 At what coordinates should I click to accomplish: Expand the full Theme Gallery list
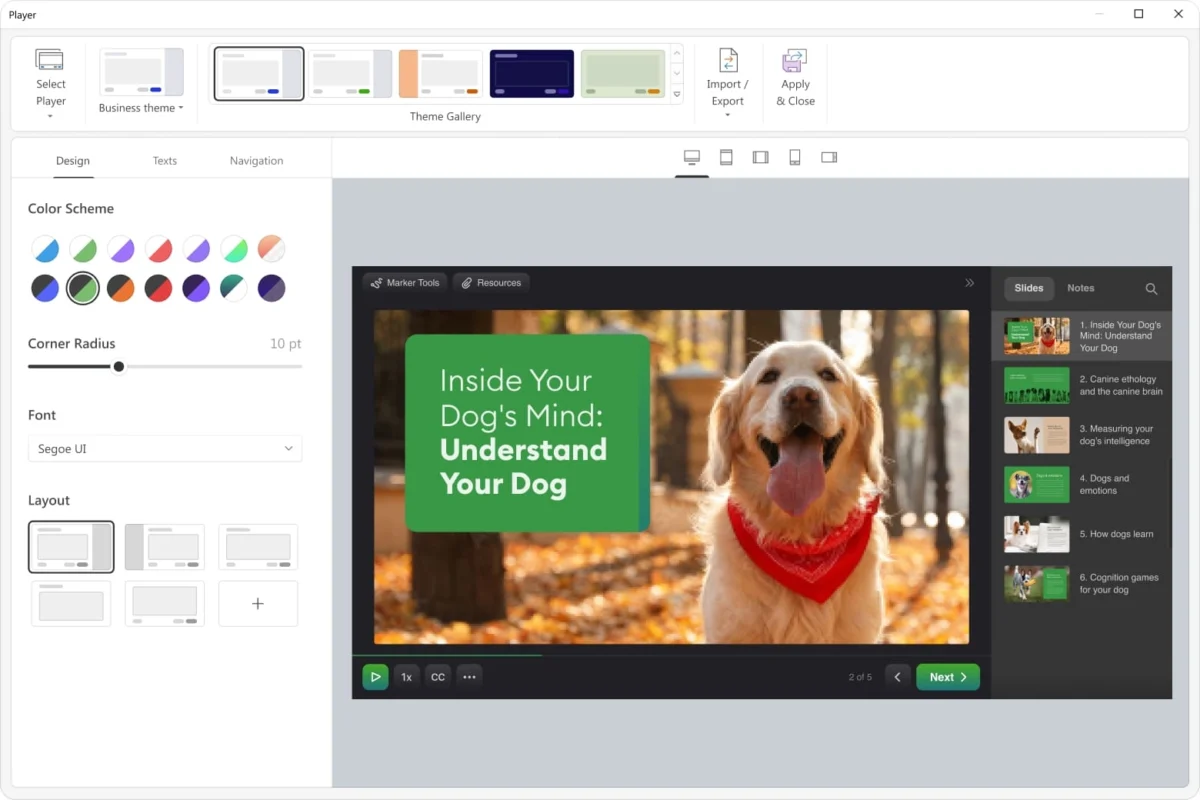[x=677, y=94]
